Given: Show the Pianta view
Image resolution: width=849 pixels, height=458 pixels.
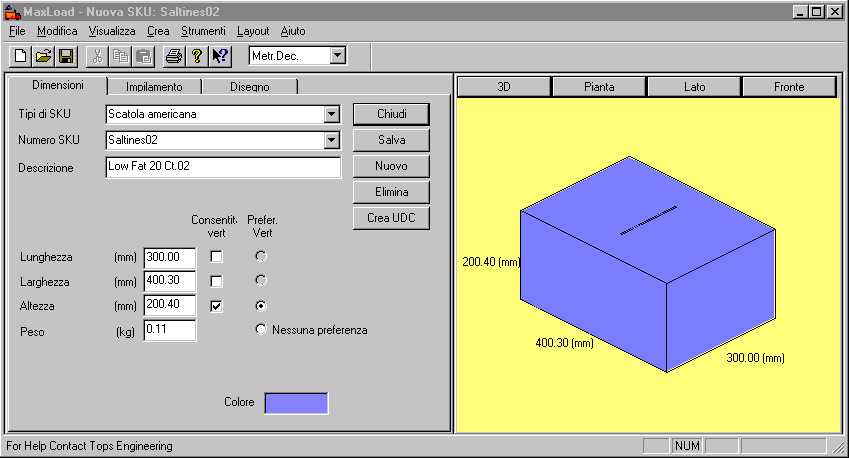Looking at the screenshot, I should [x=599, y=87].
